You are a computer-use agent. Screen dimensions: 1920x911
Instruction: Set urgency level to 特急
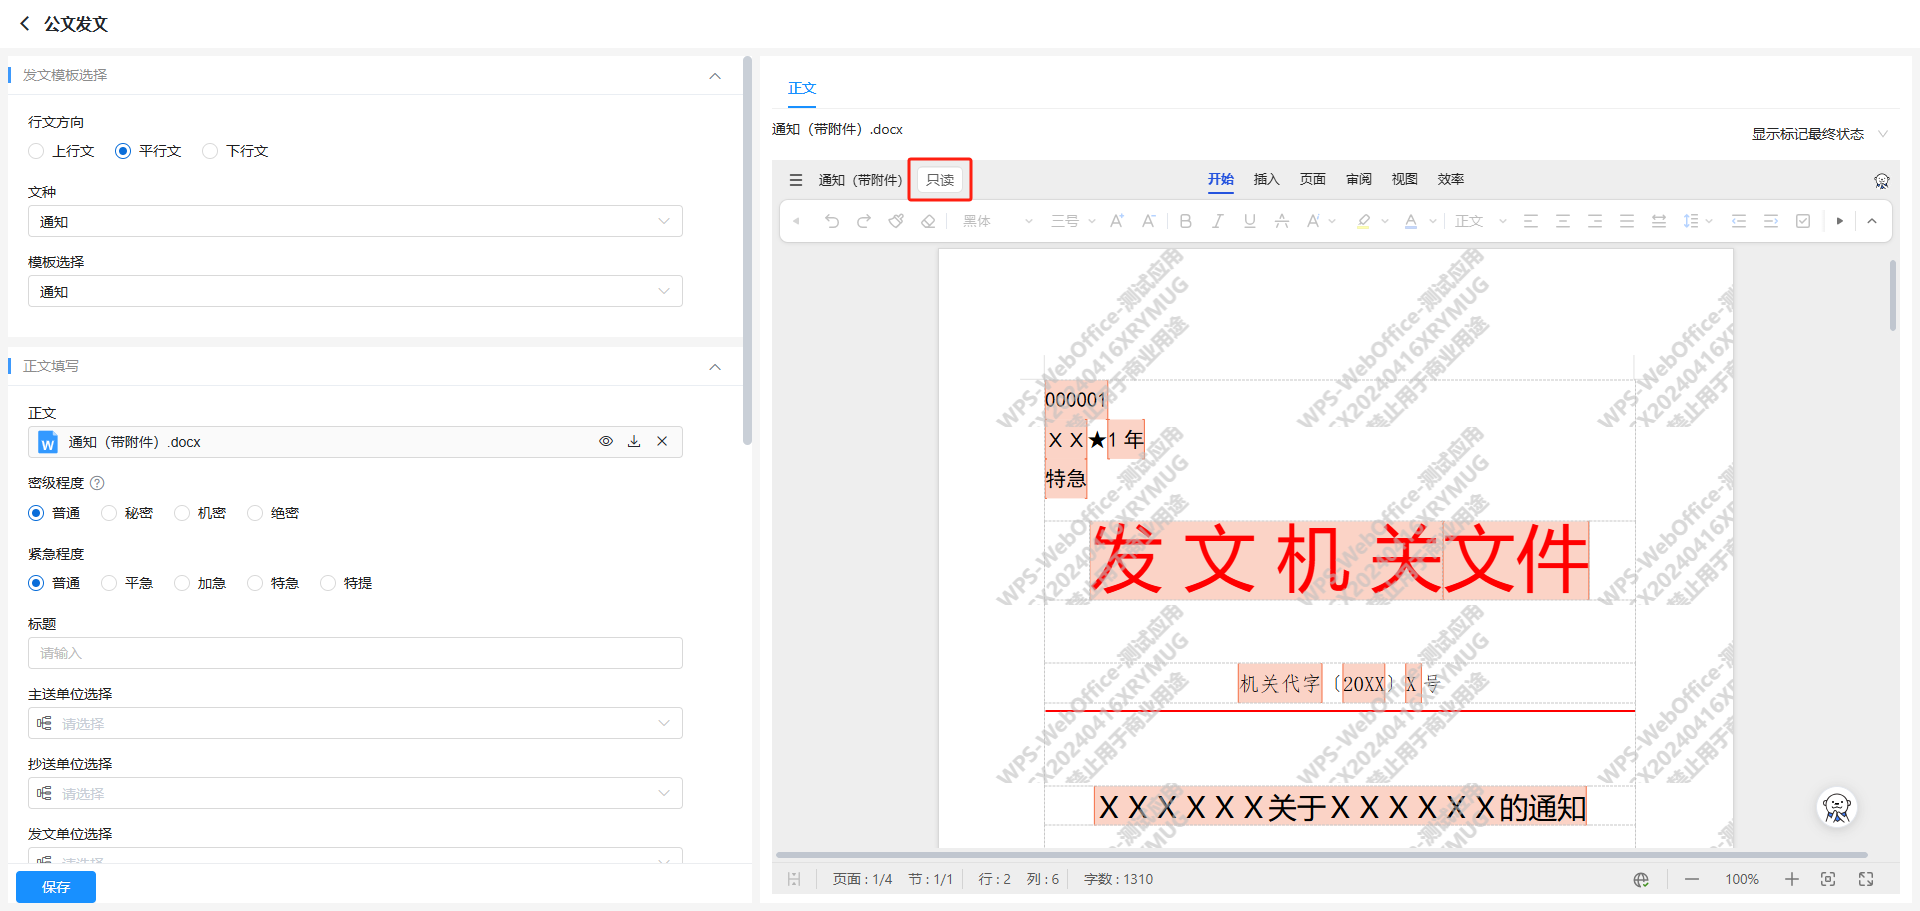click(255, 583)
